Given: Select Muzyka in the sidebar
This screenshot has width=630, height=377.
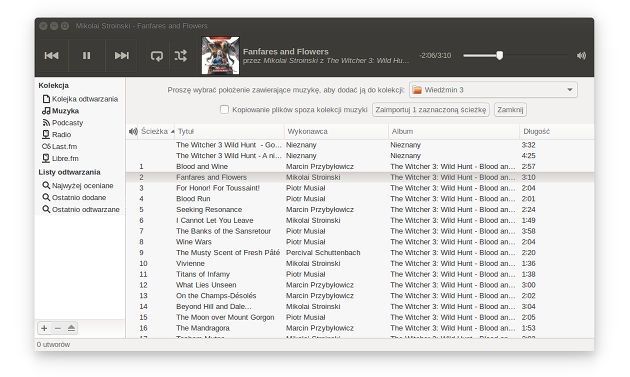Looking at the screenshot, I should coord(61,111).
